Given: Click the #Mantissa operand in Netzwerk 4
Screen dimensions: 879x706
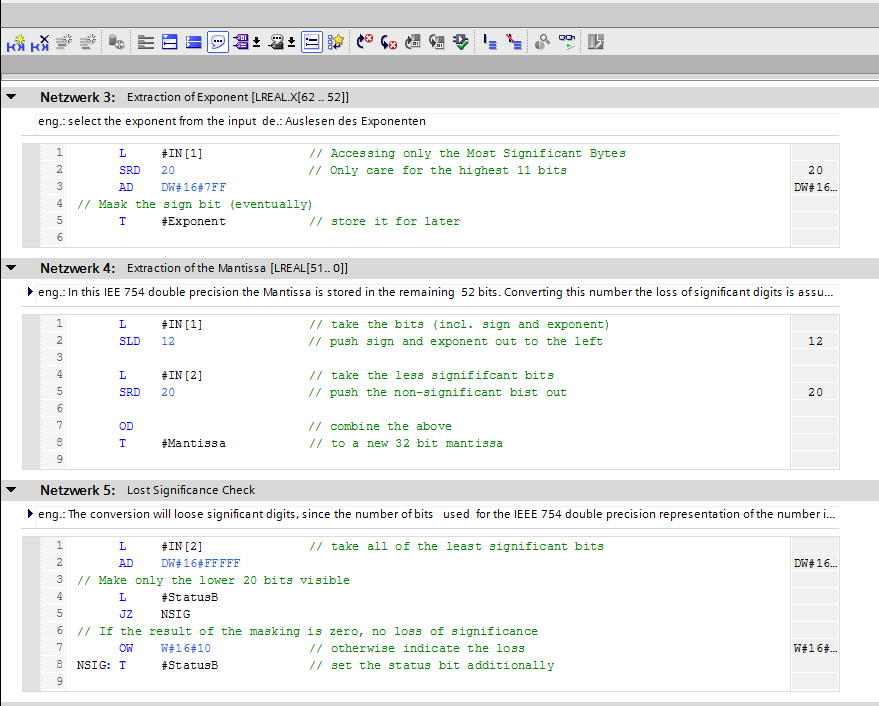Looking at the screenshot, I should pos(192,443).
